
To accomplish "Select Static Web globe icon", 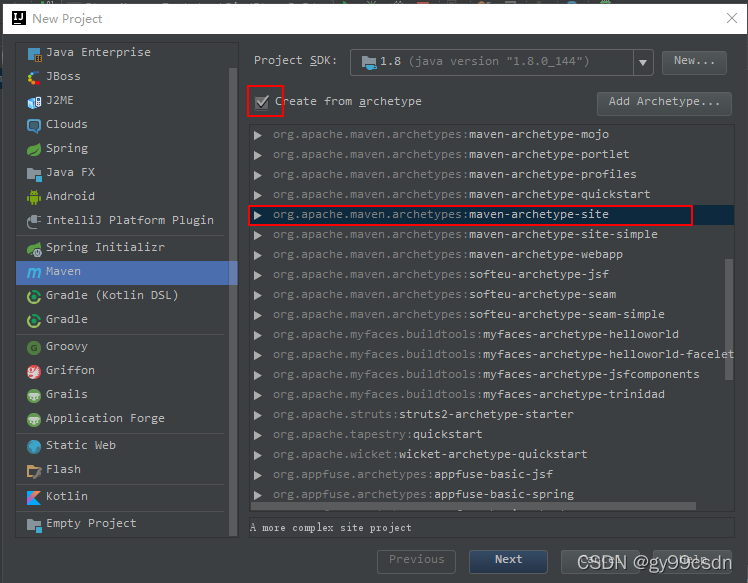I will pos(34,447).
